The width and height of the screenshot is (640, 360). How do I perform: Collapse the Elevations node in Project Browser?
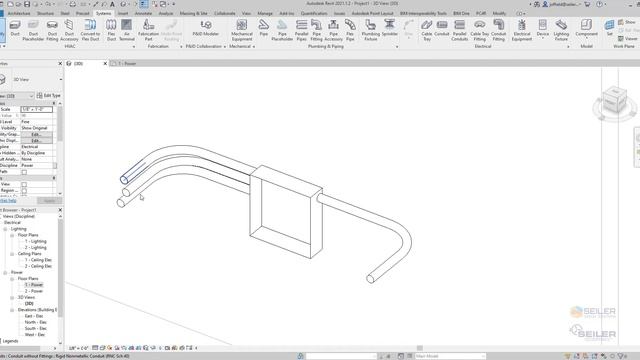point(12,310)
